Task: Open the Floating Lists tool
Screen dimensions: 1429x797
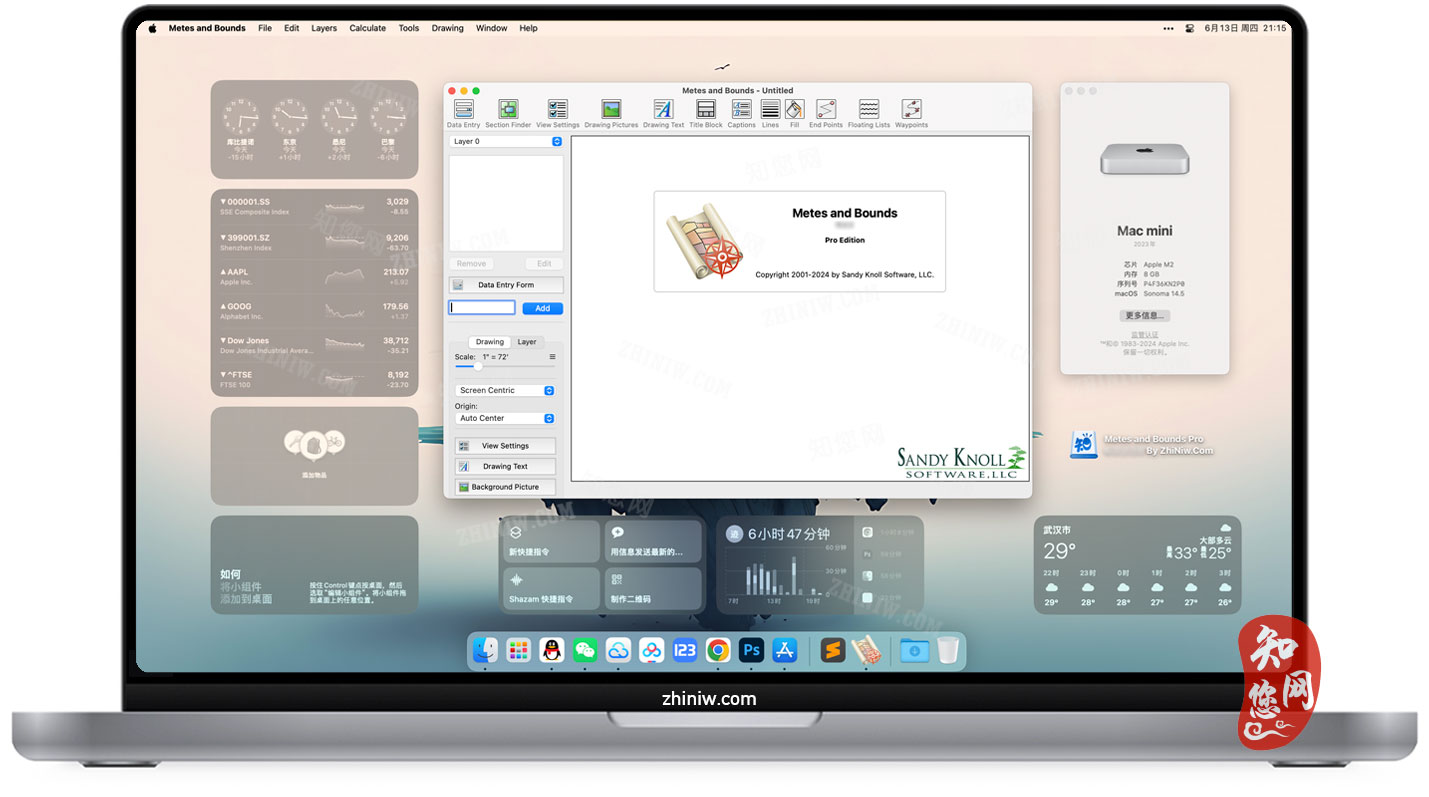Action: (869, 113)
